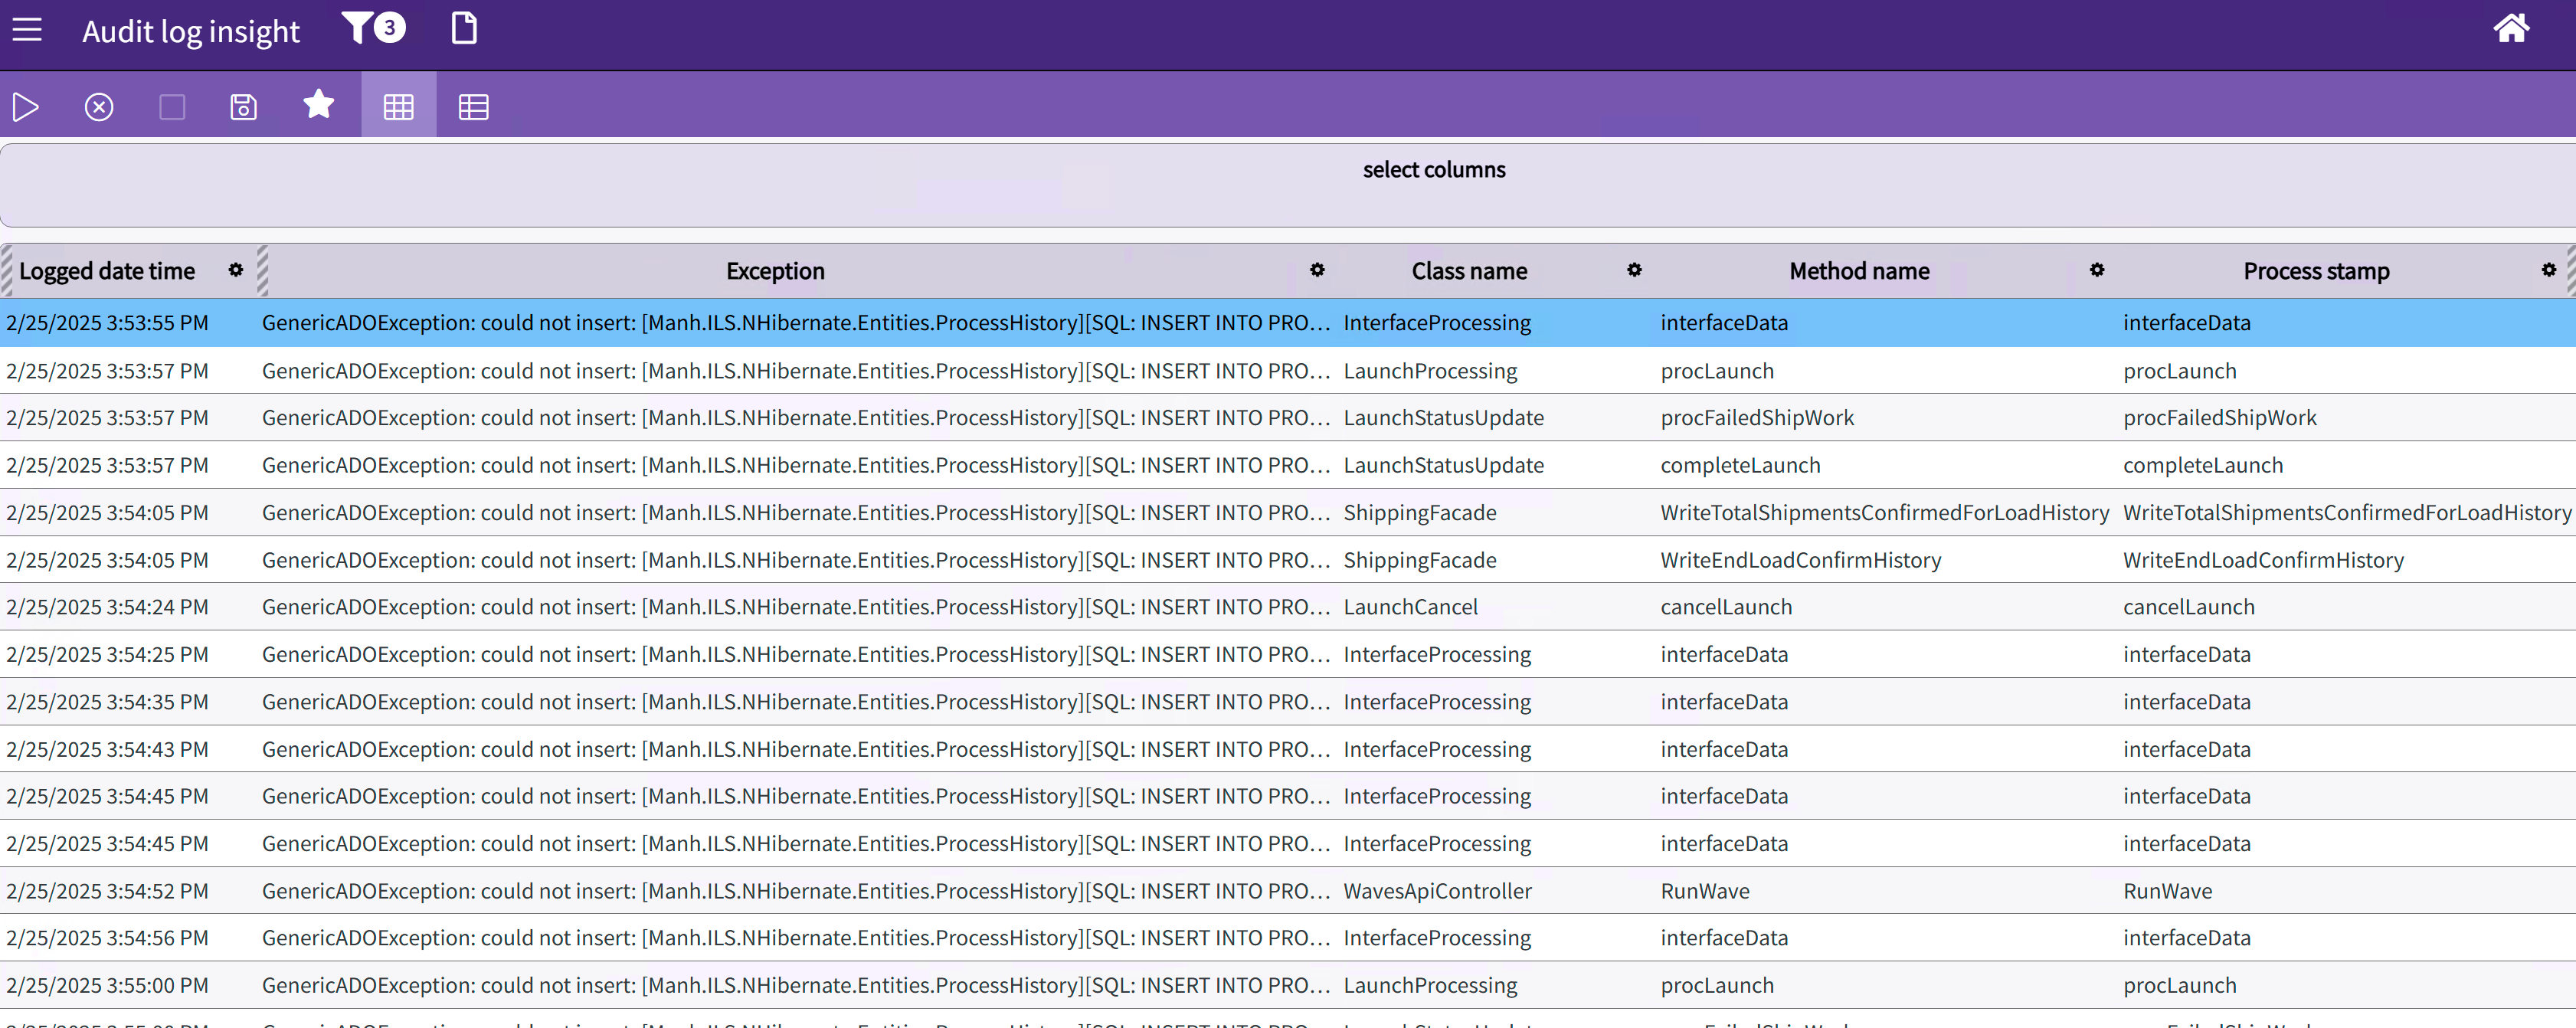Click the cancel circle-X toolbar icon
This screenshot has width=2576, height=1028.
(x=99, y=106)
